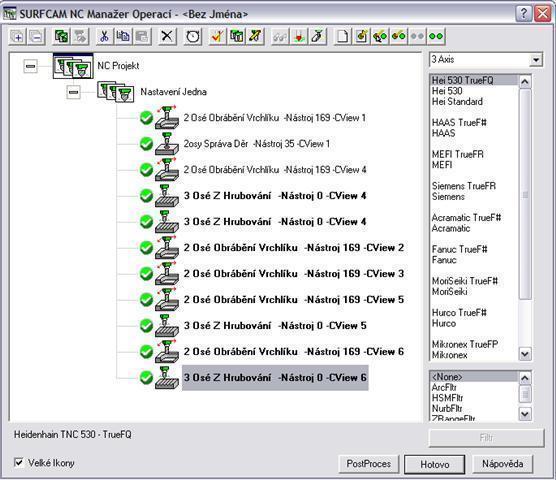Click the postprocessor list scrollbar thumb

[525, 194]
